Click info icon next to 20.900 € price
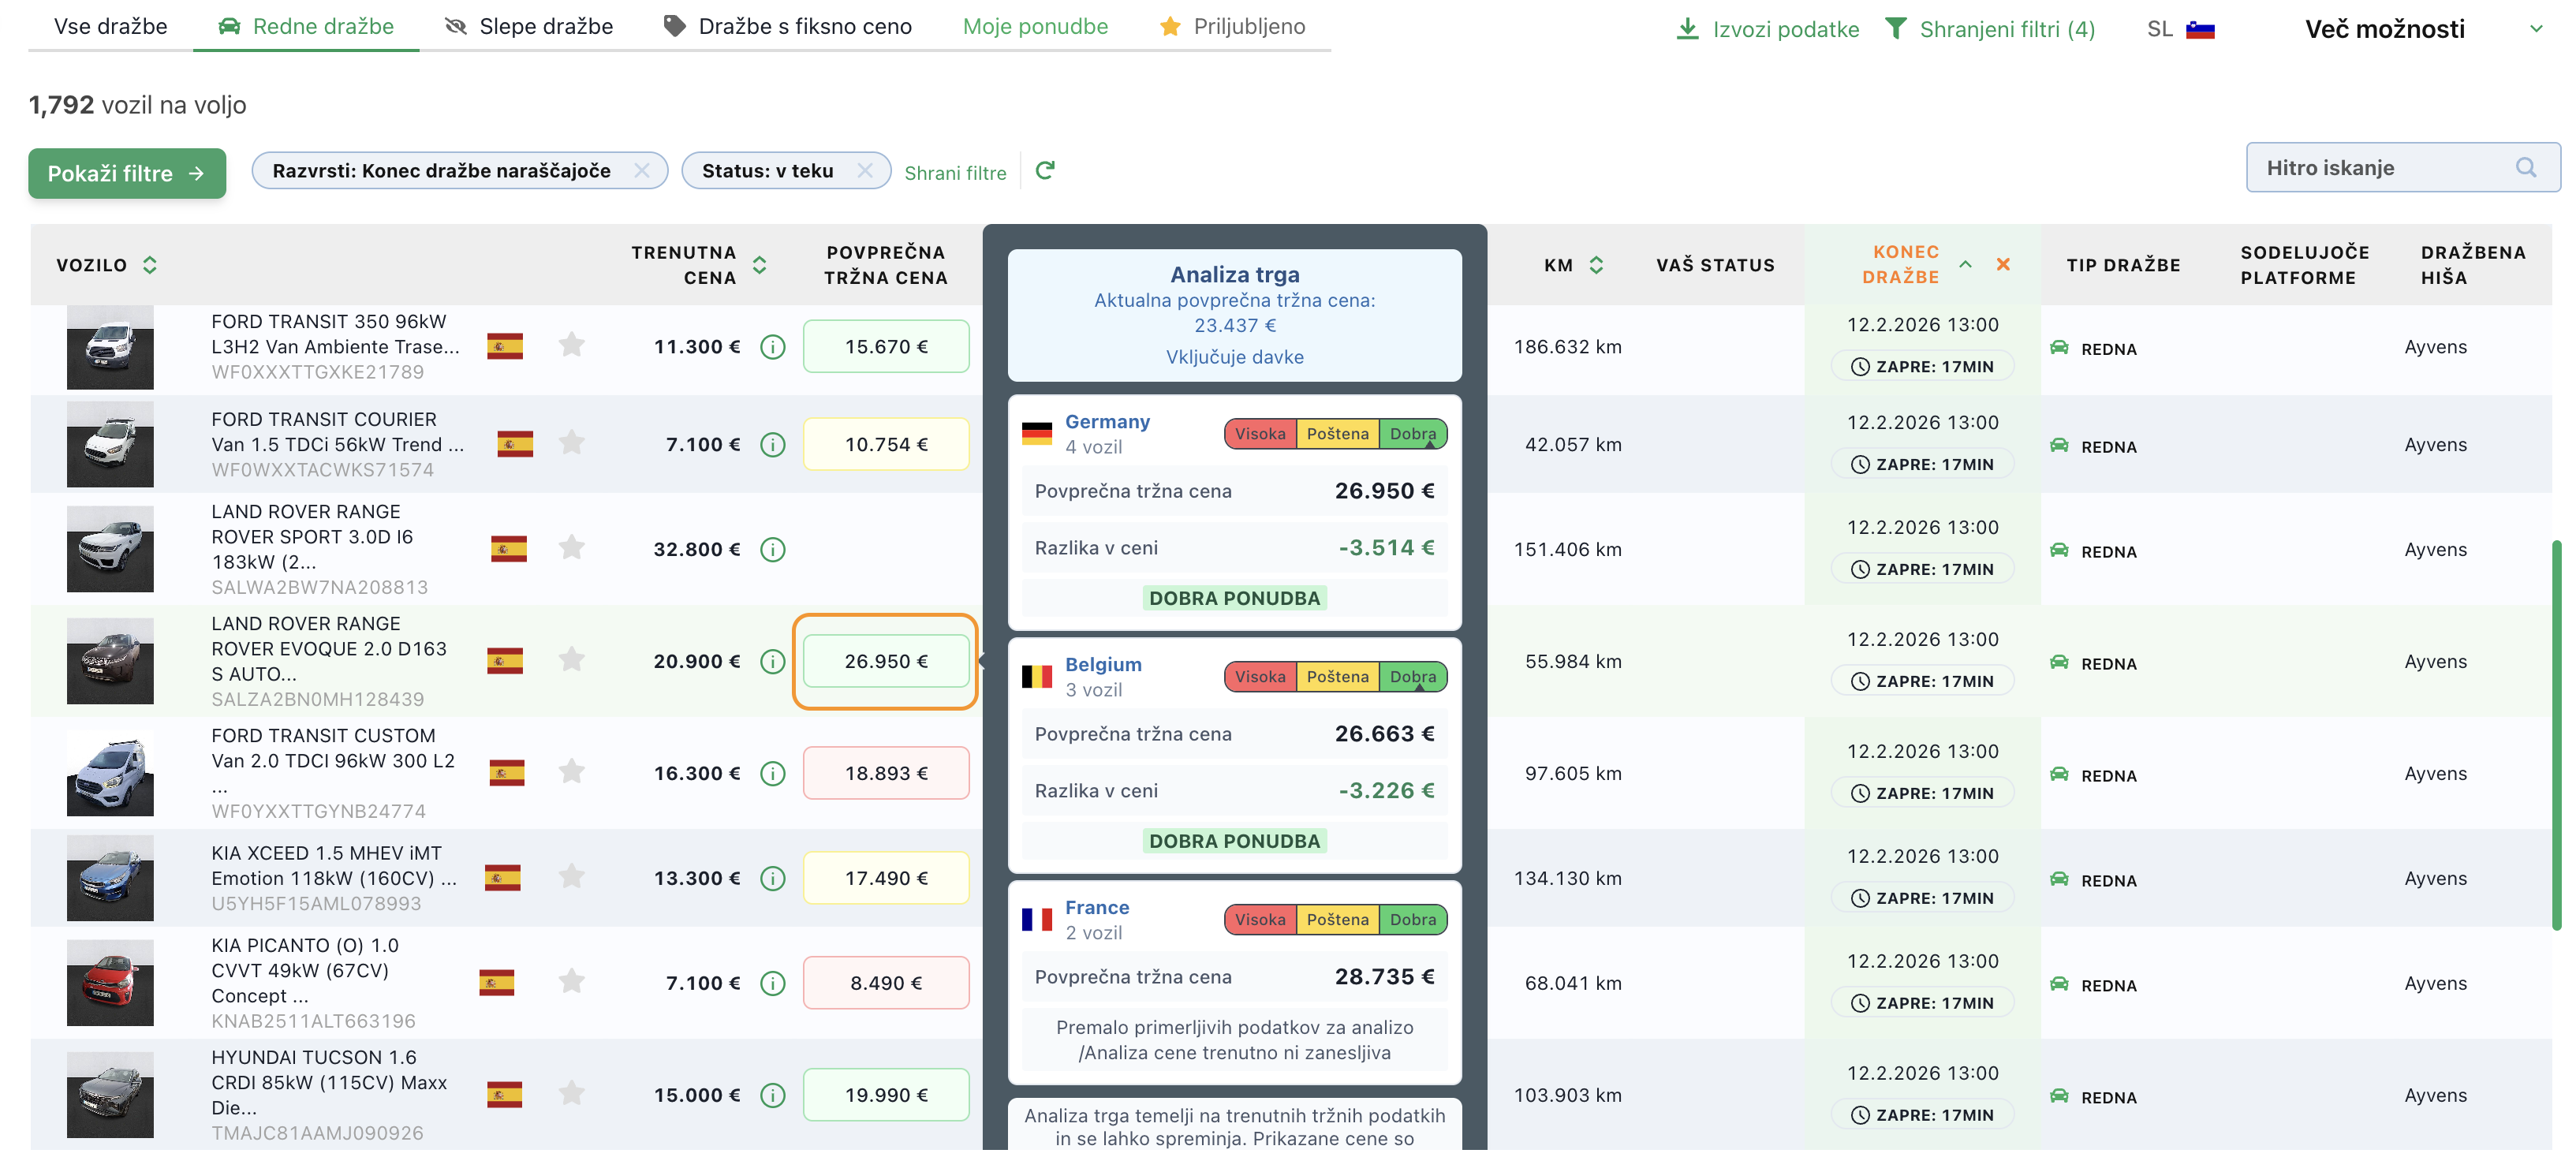 772,661
